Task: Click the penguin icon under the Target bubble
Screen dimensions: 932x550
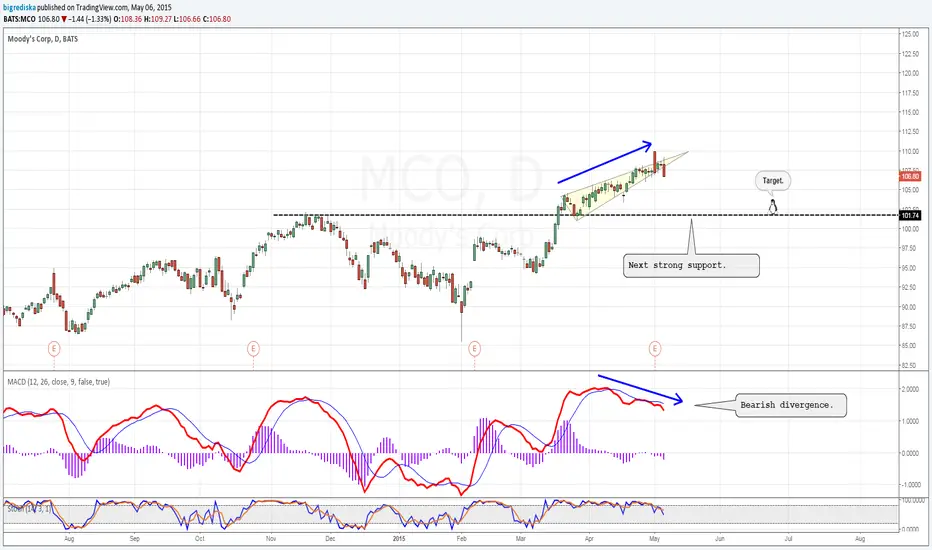Action: point(773,206)
